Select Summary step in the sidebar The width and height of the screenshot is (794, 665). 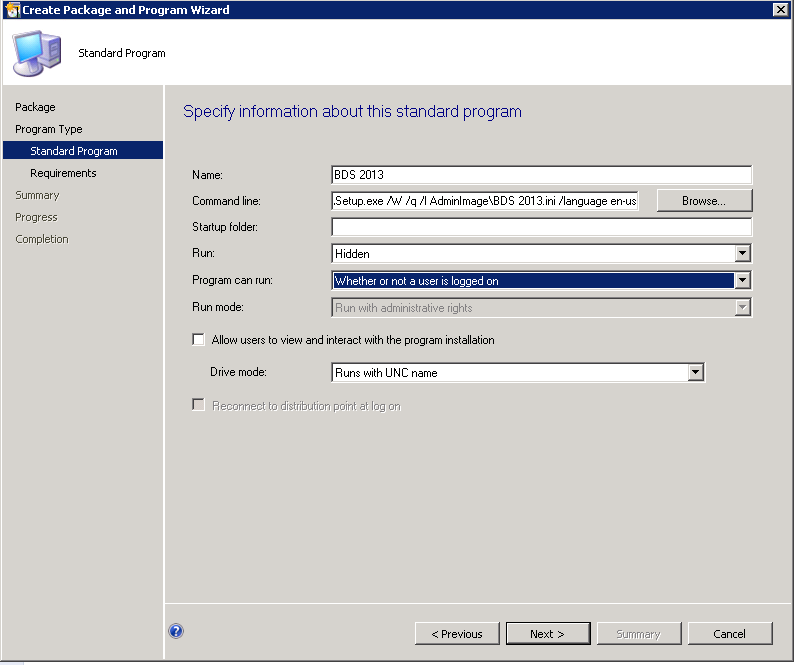[x=37, y=195]
